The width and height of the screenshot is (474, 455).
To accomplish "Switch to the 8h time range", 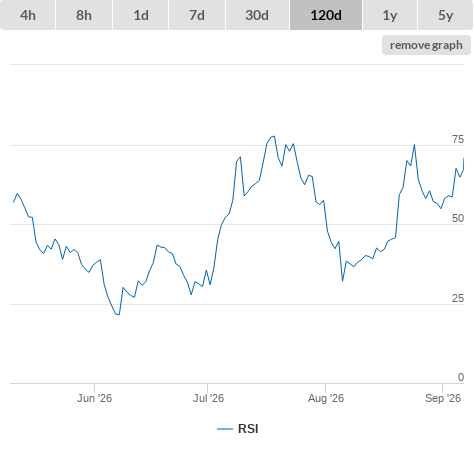I will point(84,15).
